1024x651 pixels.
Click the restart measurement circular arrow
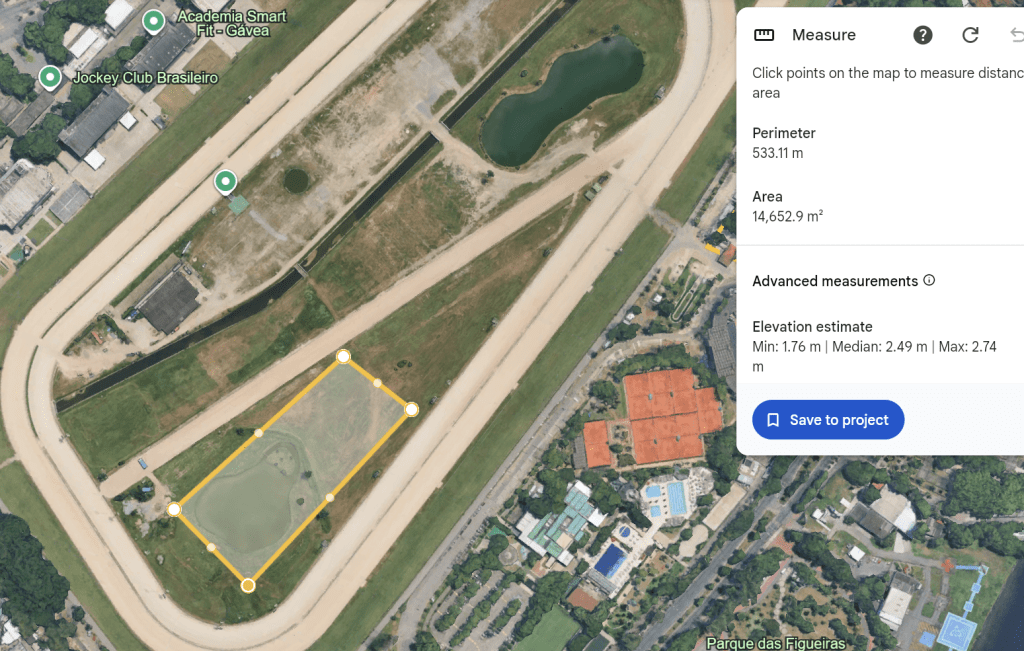tap(970, 35)
